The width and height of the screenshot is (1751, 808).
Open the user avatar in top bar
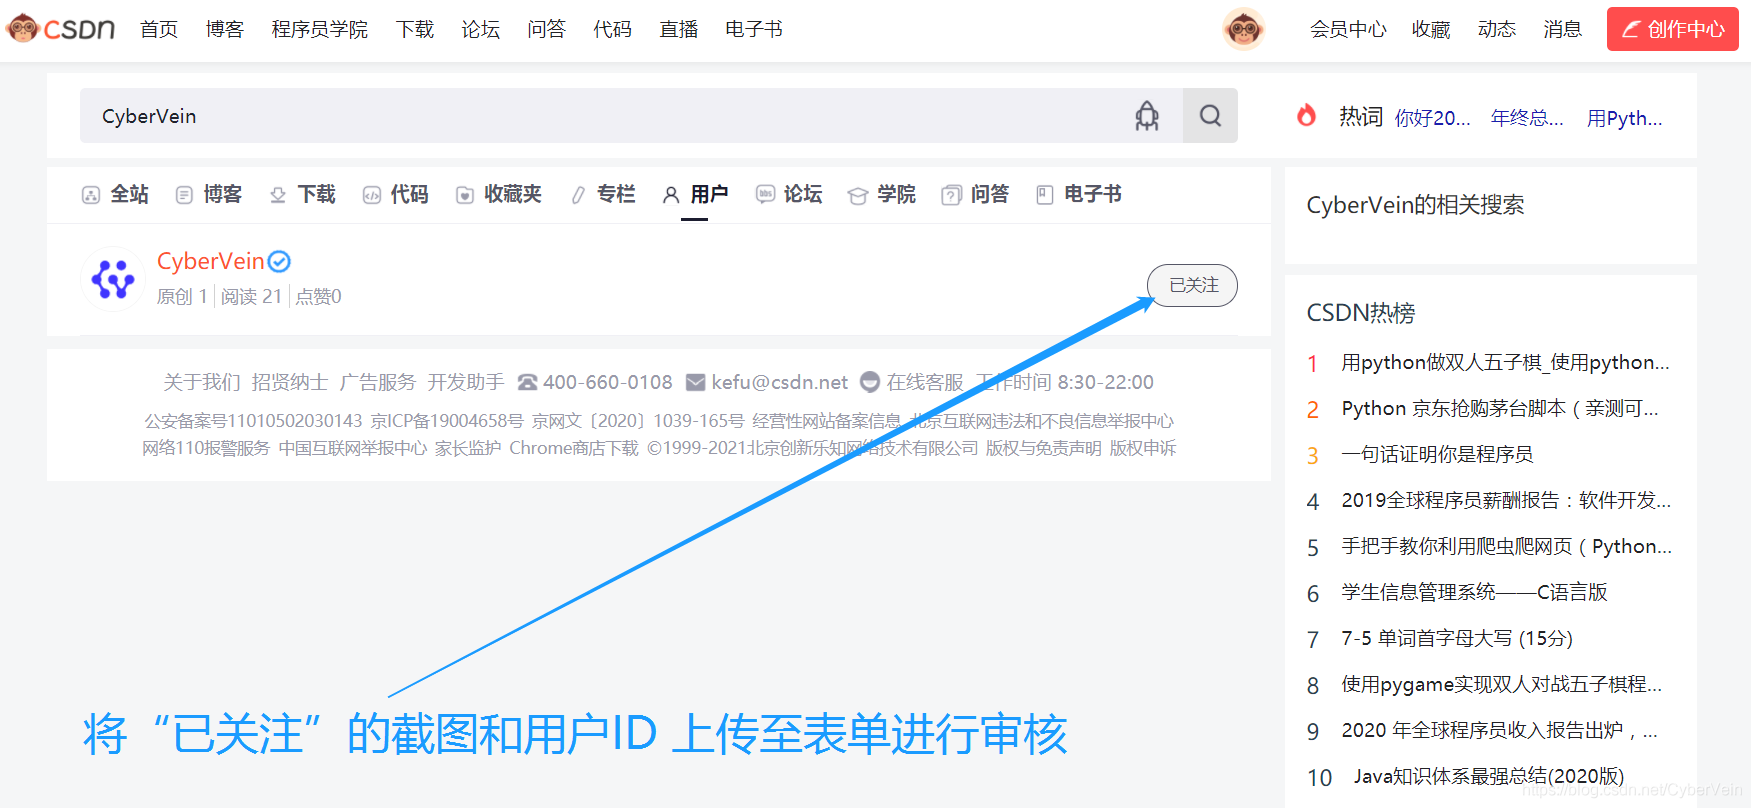pos(1244,29)
